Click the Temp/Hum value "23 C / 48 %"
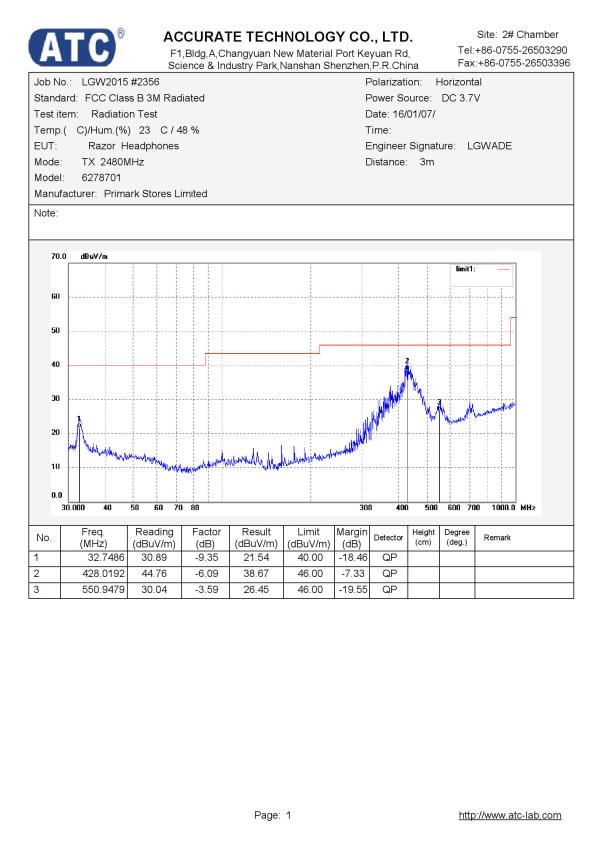The height and width of the screenshot is (853, 603). point(169,130)
